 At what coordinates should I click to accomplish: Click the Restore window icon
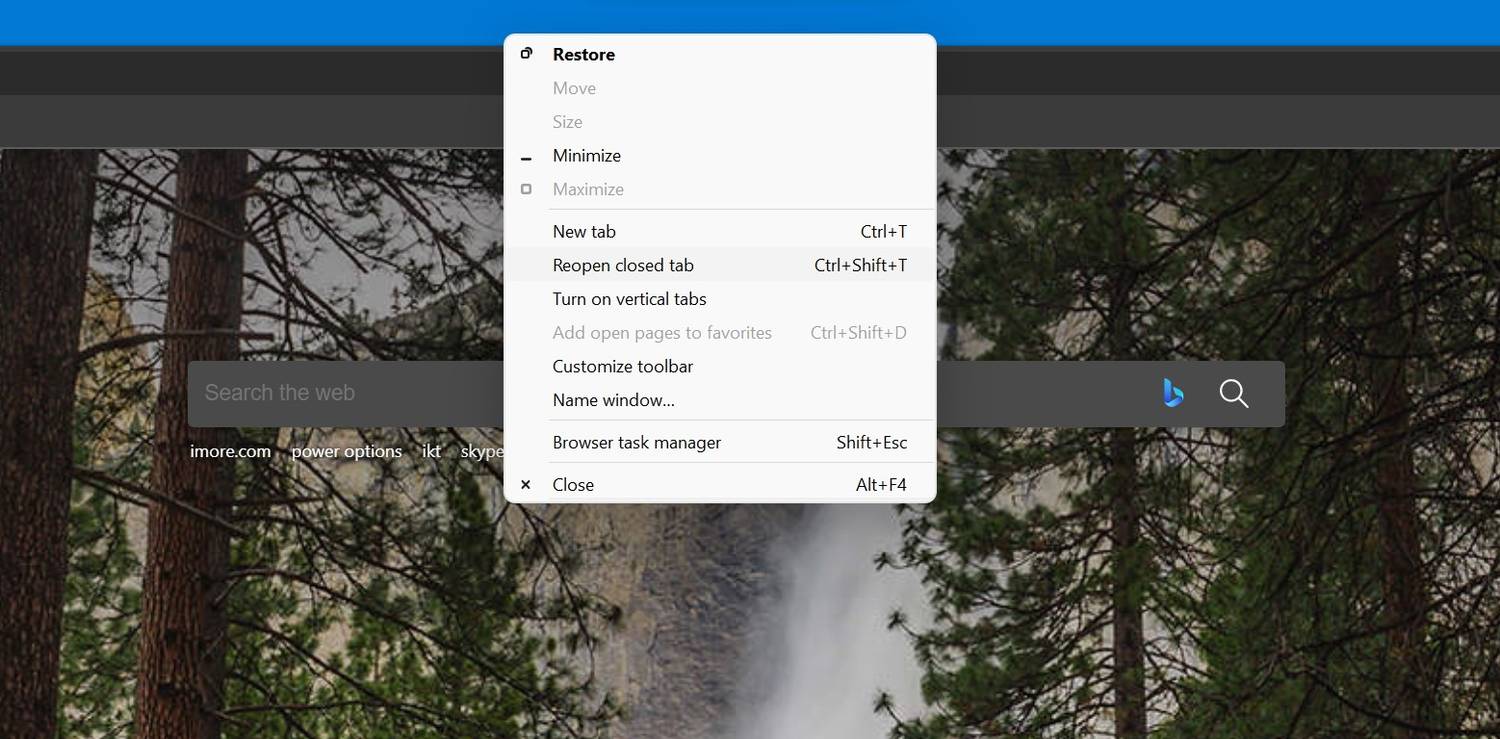[x=526, y=53]
